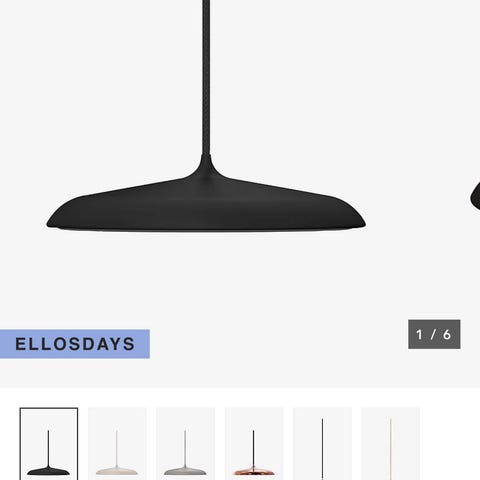Select the black pendant lamp thumbnail

click(x=49, y=444)
